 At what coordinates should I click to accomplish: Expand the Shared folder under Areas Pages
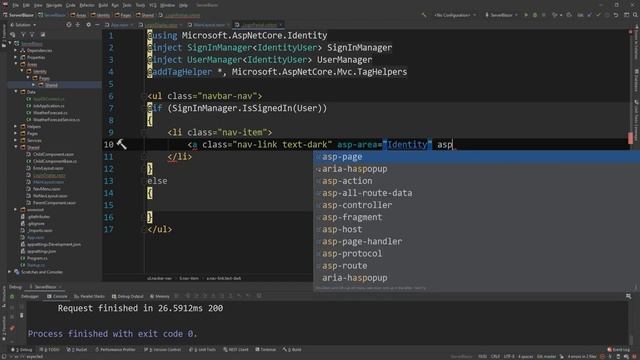34,85
